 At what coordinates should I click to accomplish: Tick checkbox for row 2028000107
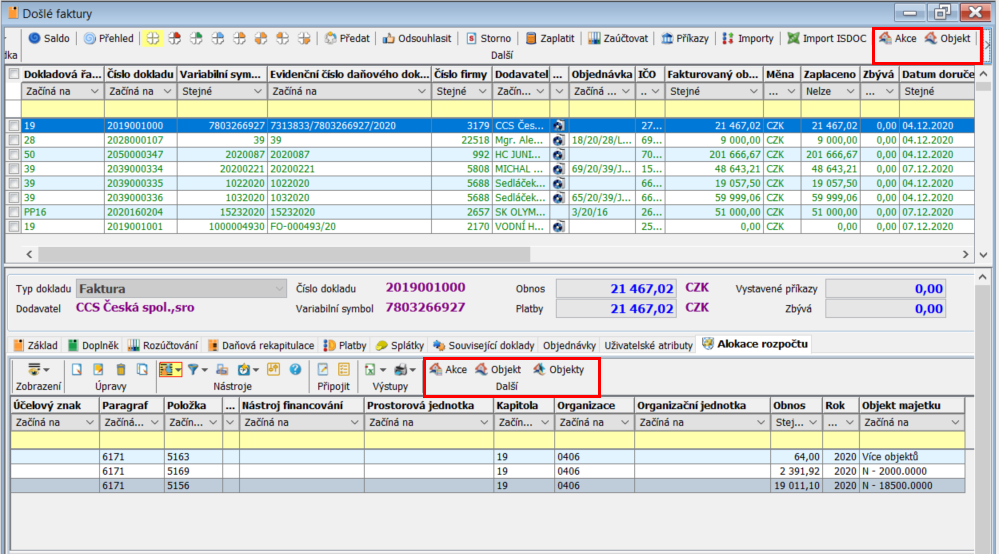click(13, 141)
